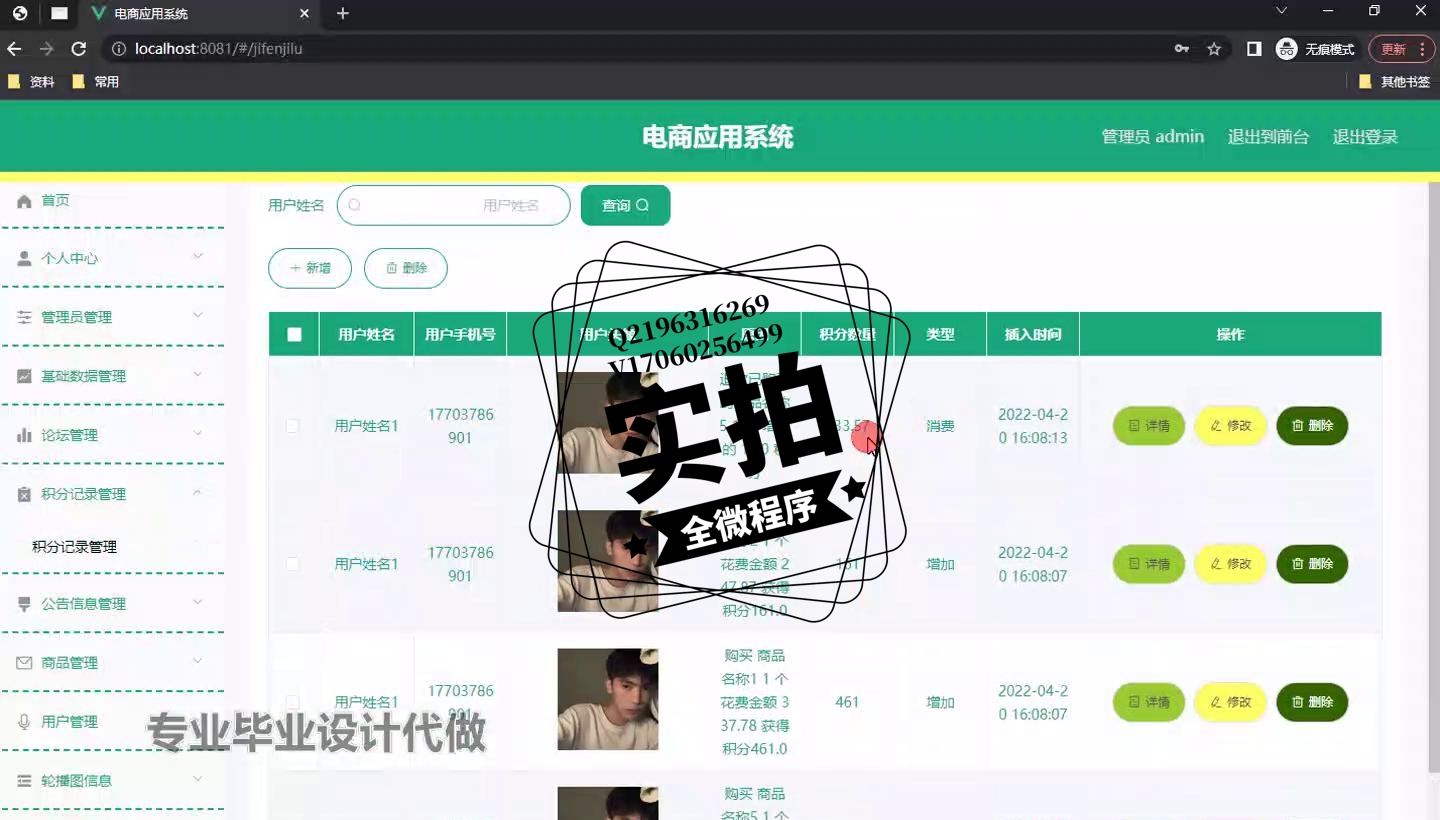Click the 新增 add button
This screenshot has height=820, width=1440.
(x=310, y=268)
